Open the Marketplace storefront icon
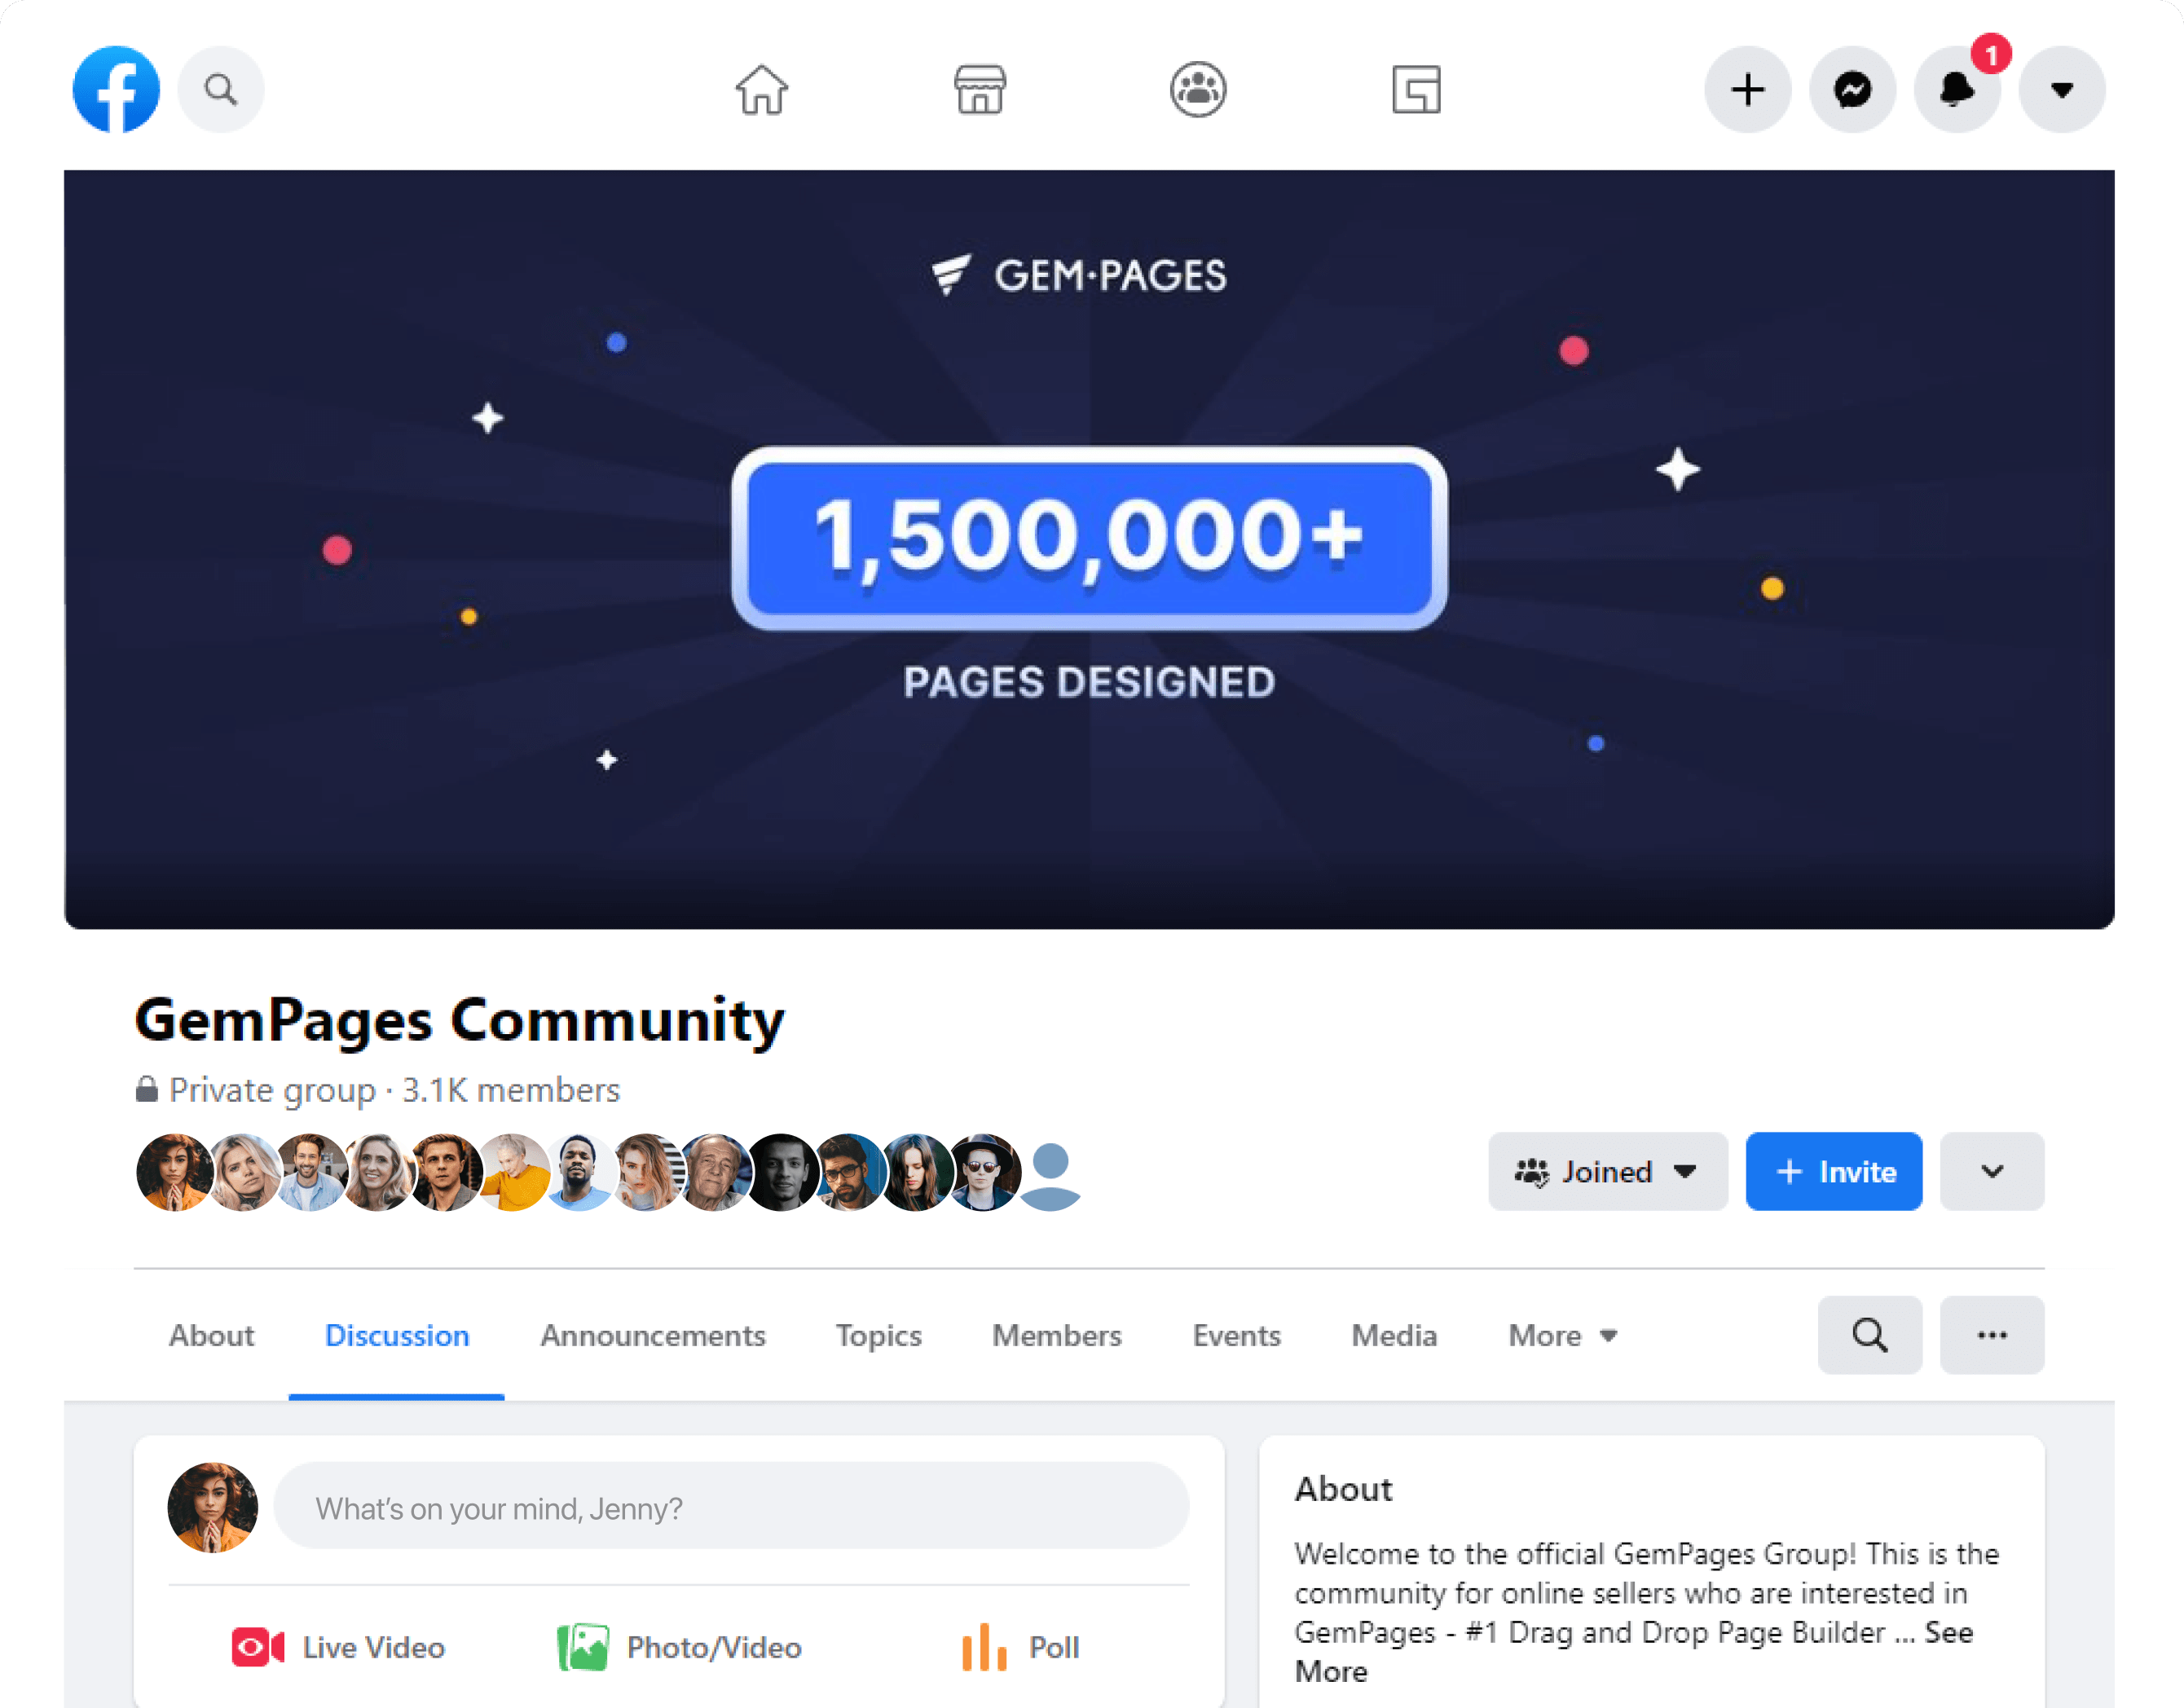 (x=980, y=89)
